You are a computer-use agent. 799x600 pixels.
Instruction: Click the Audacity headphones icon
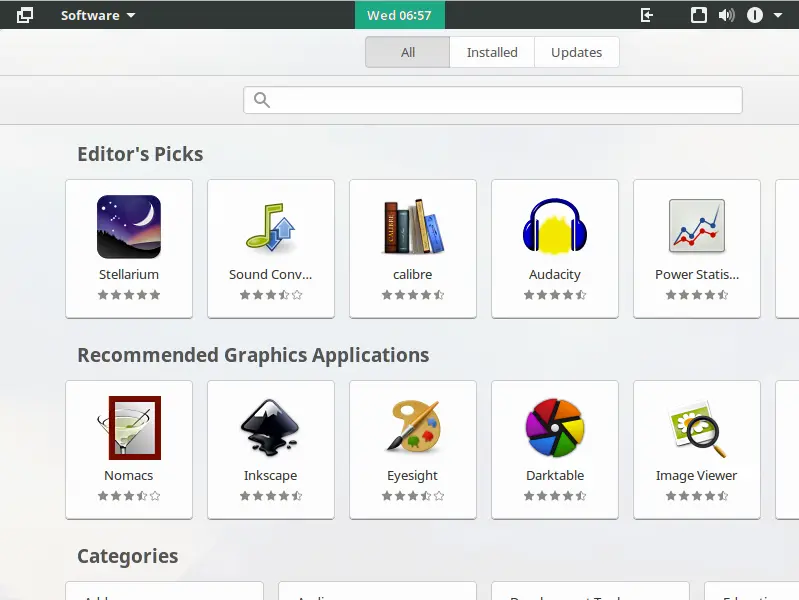pyautogui.click(x=554, y=227)
